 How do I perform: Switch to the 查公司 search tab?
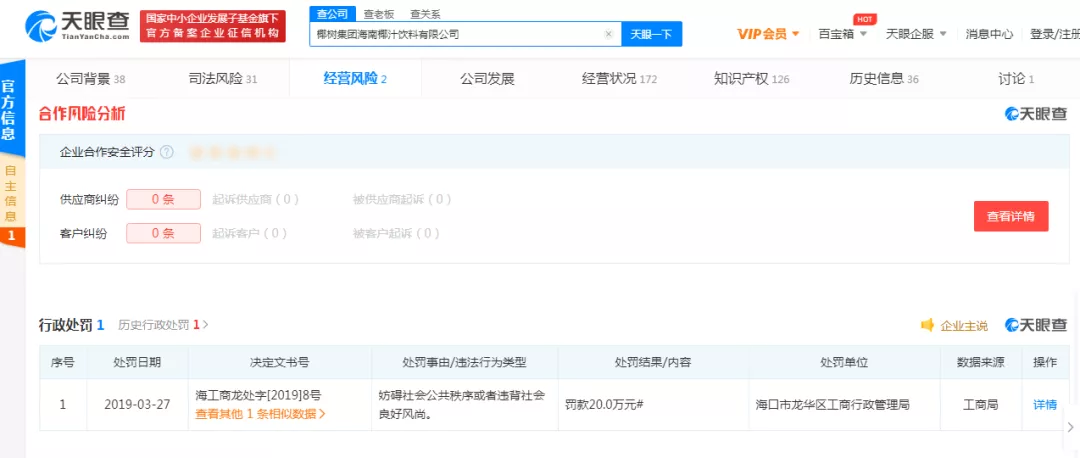click(332, 14)
